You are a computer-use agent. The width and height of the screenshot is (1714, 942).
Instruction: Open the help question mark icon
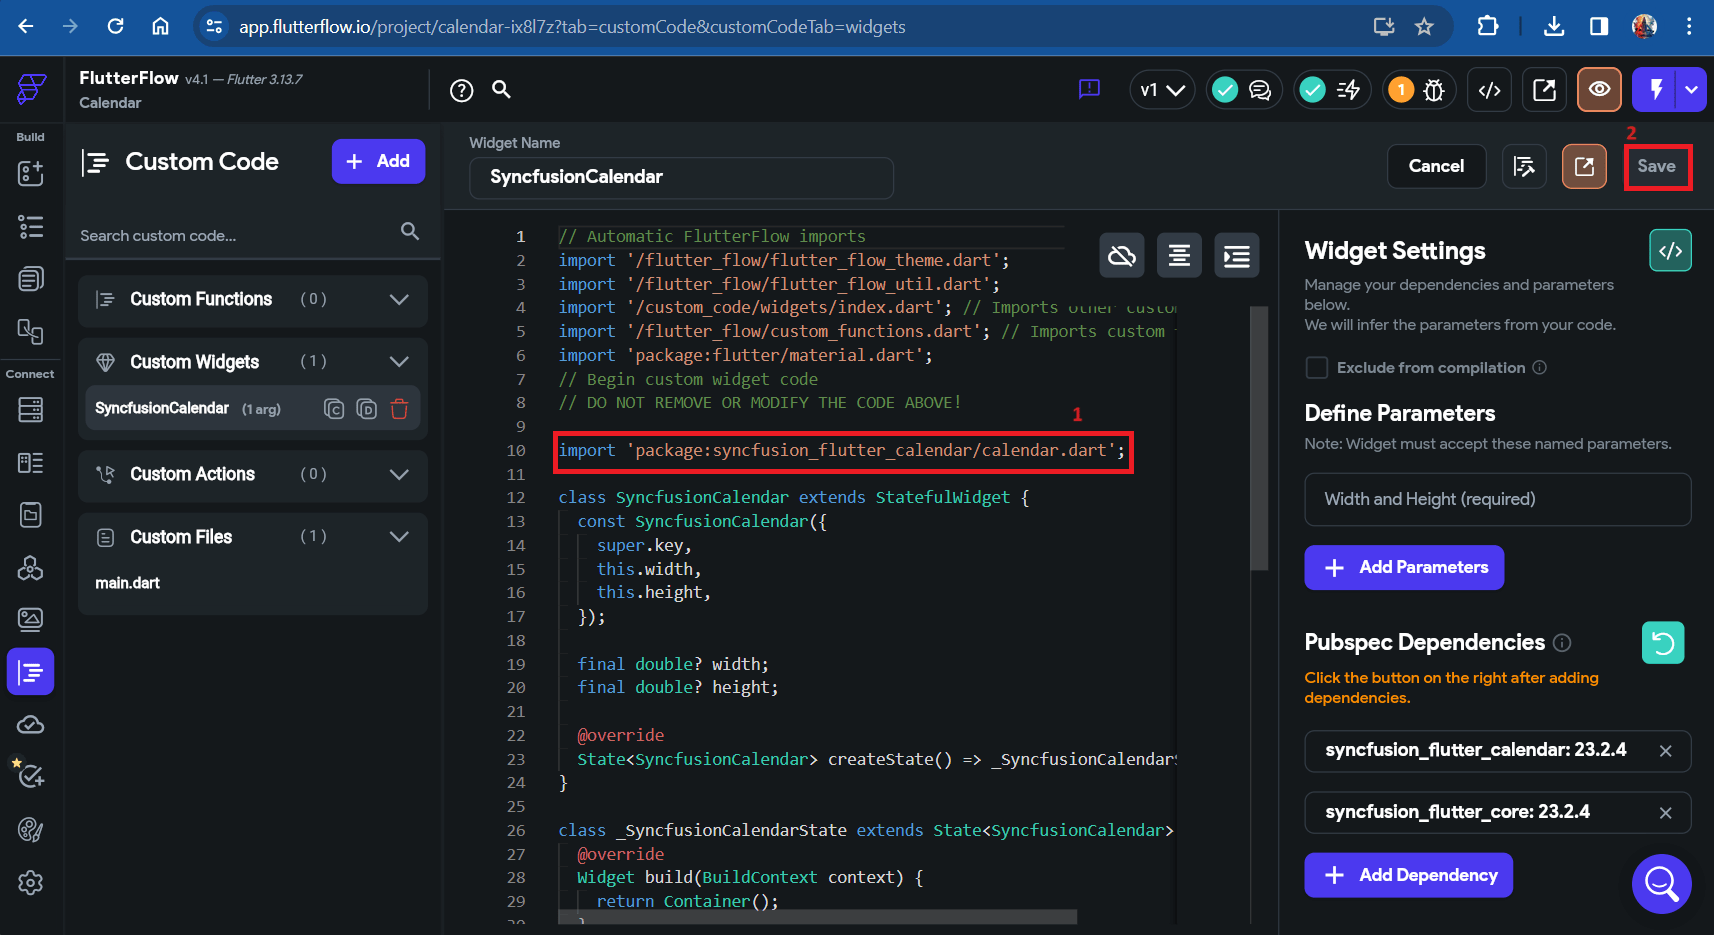coord(461,90)
